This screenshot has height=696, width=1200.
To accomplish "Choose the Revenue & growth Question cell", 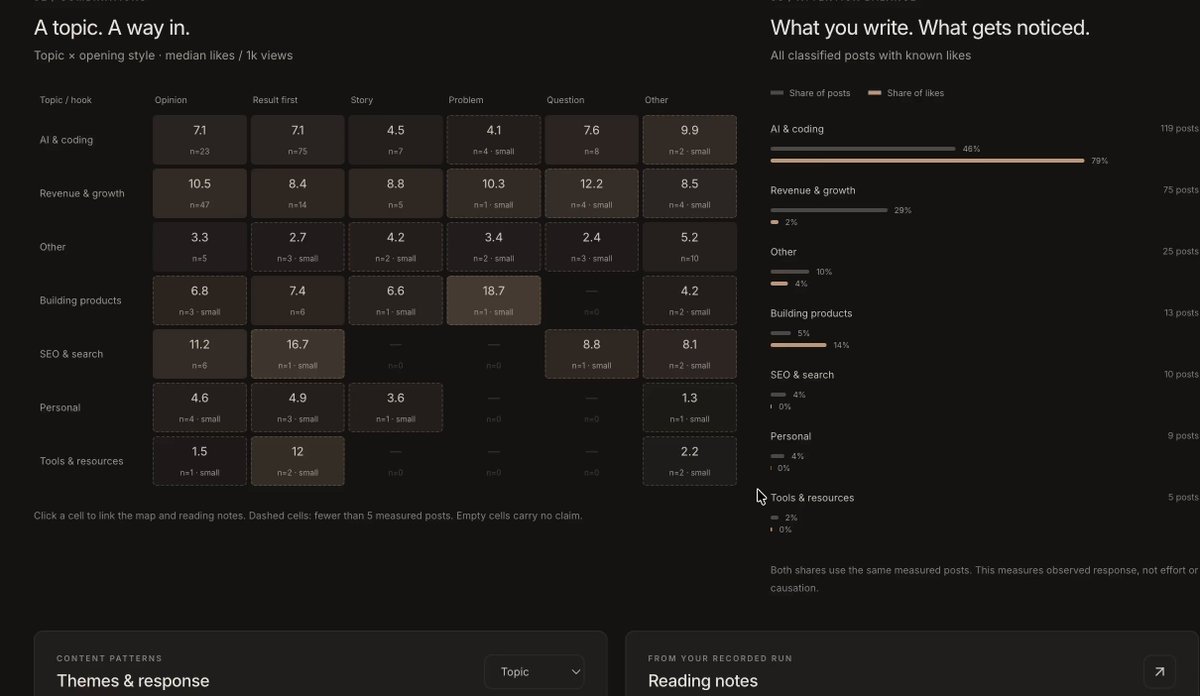I will (592, 193).
